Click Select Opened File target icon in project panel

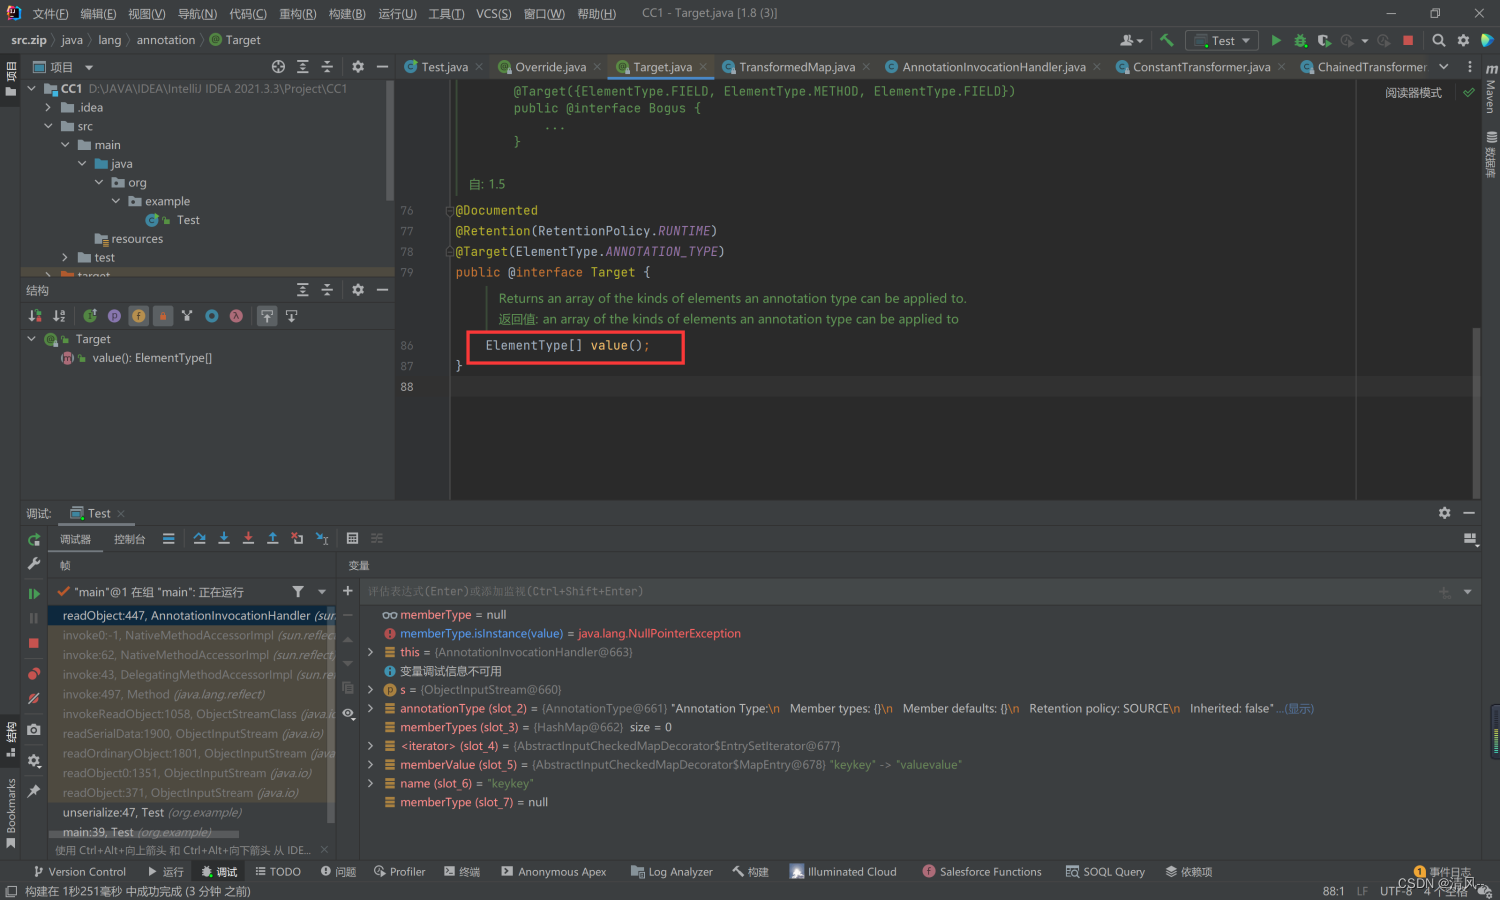pyautogui.click(x=278, y=67)
